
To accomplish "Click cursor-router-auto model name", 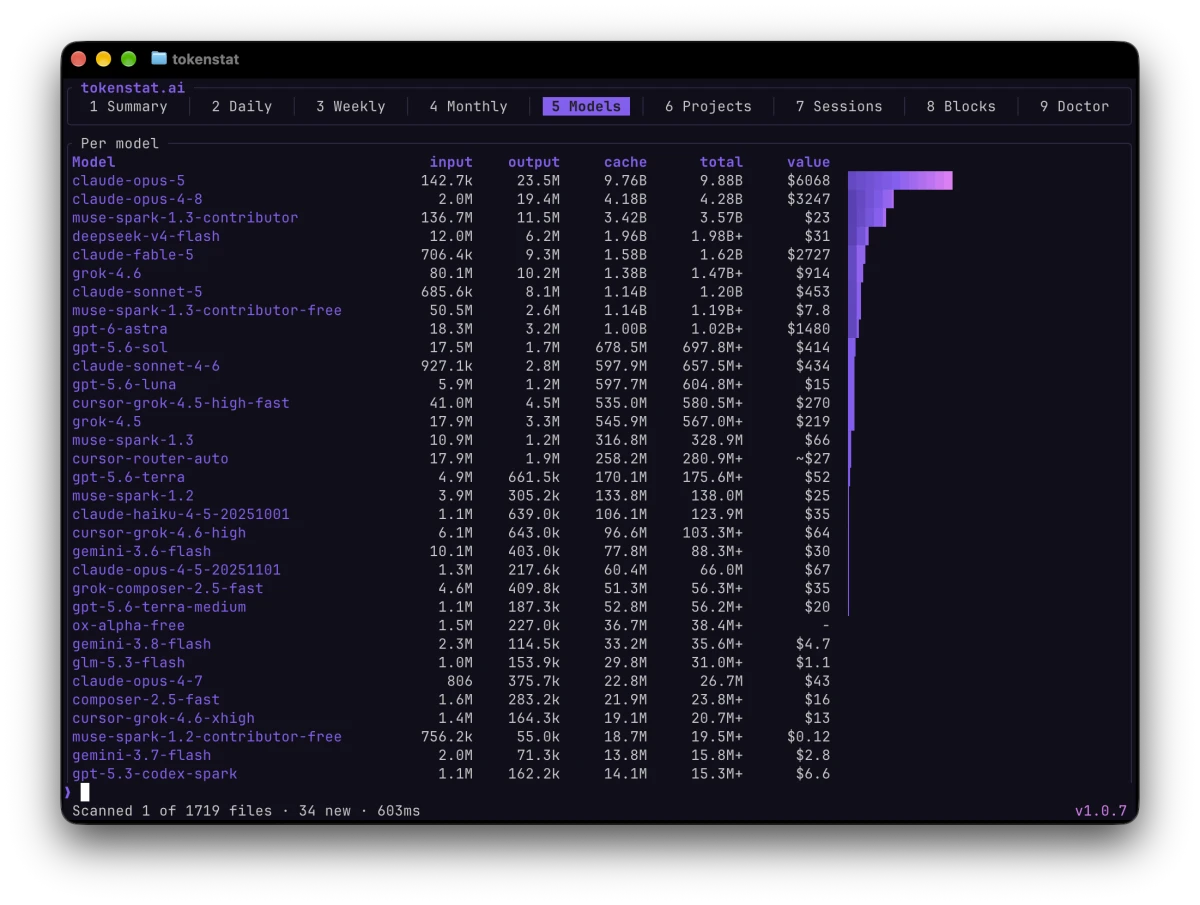I will [x=150, y=458].
